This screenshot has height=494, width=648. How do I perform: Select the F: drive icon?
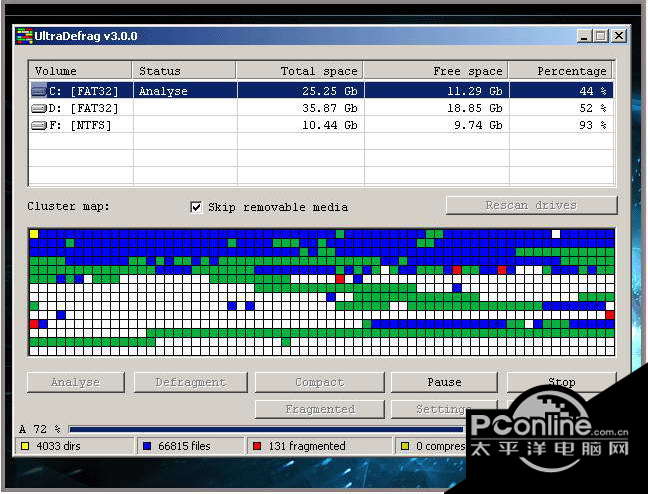(39, 125)
